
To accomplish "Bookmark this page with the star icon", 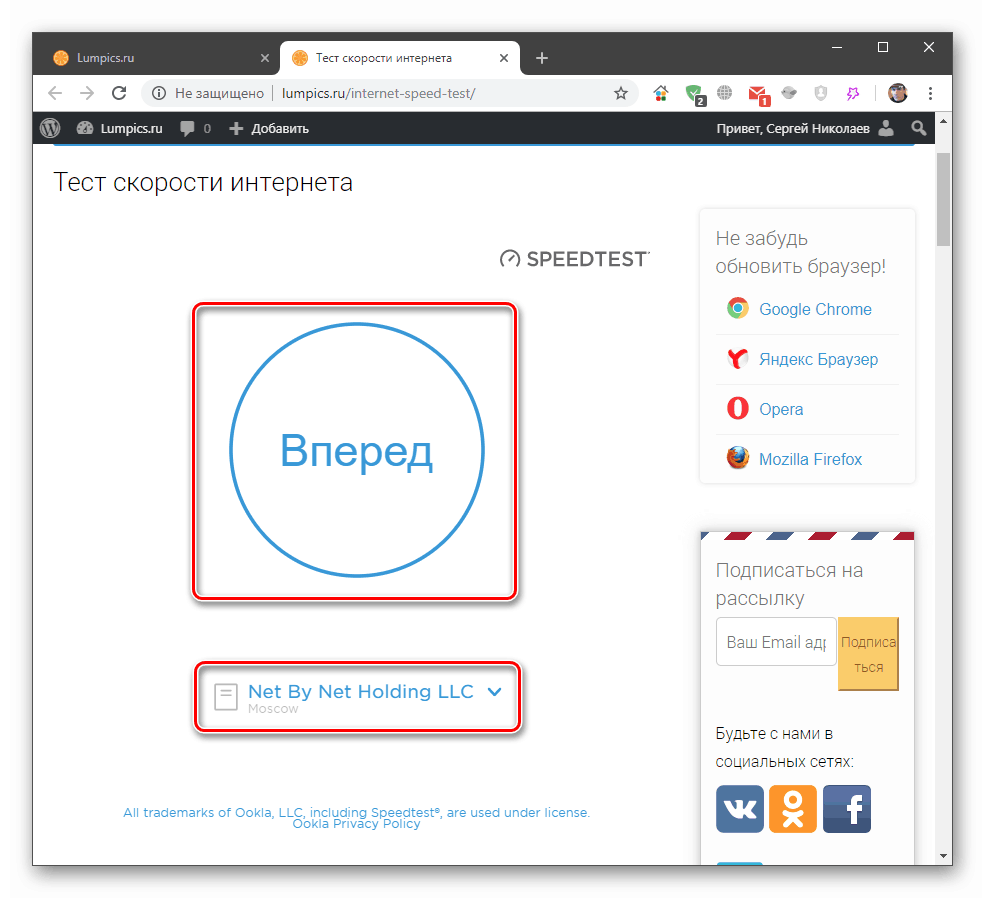I will coord(621,94).
